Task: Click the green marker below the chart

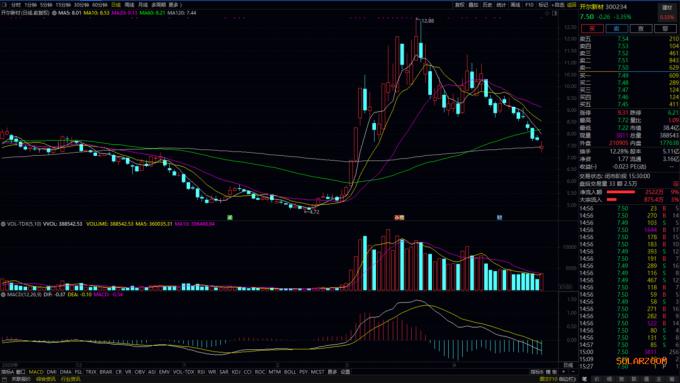Action: pyautogui.click(x=230, y=217)
